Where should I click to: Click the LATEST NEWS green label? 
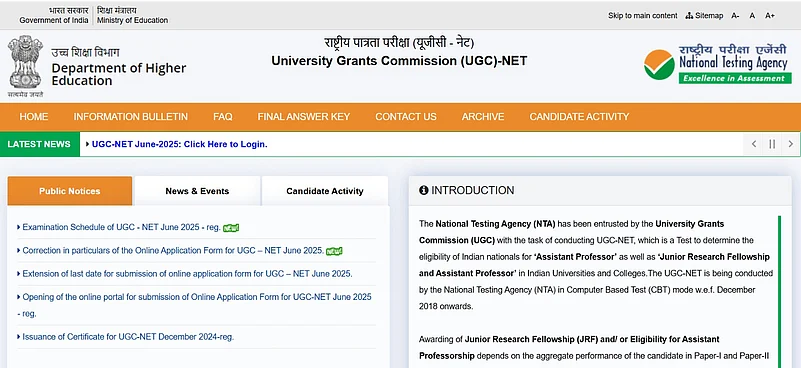(39, 144)
